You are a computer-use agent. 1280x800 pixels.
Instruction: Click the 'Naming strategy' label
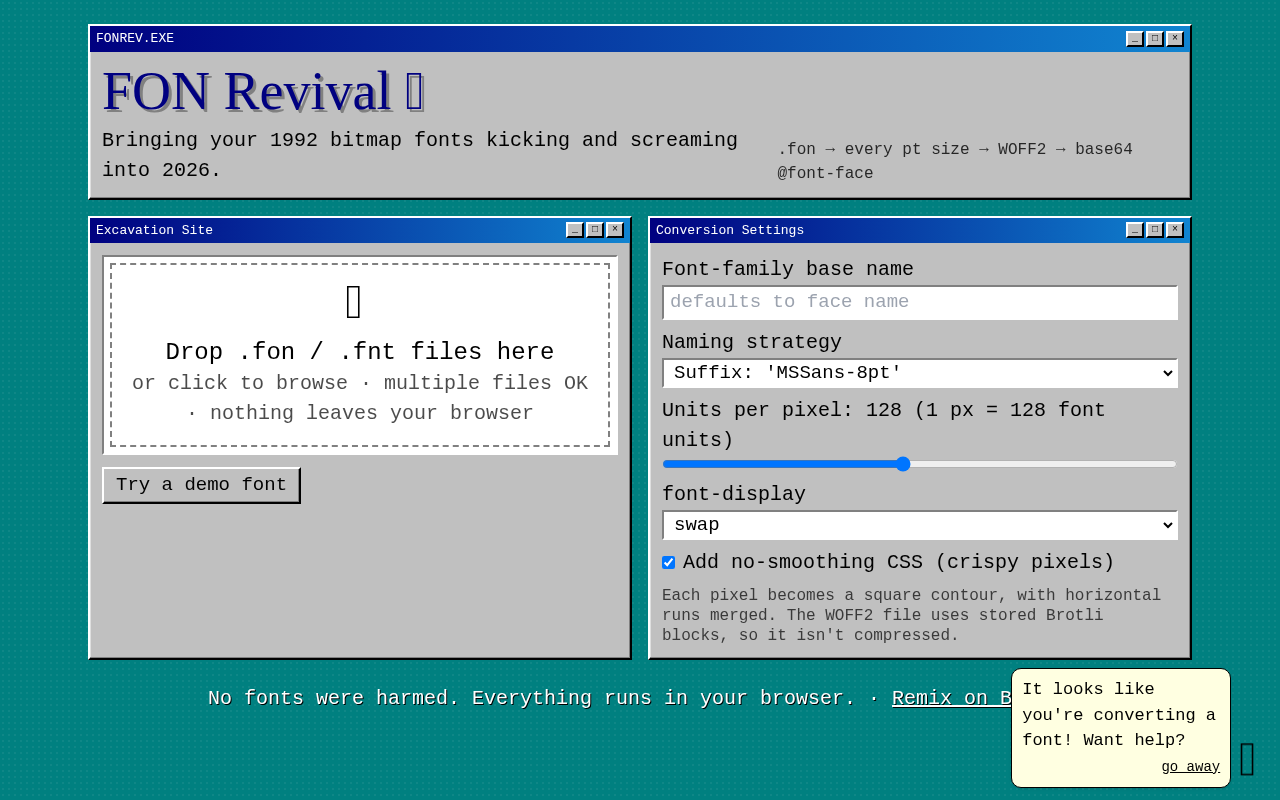(752, 342)
